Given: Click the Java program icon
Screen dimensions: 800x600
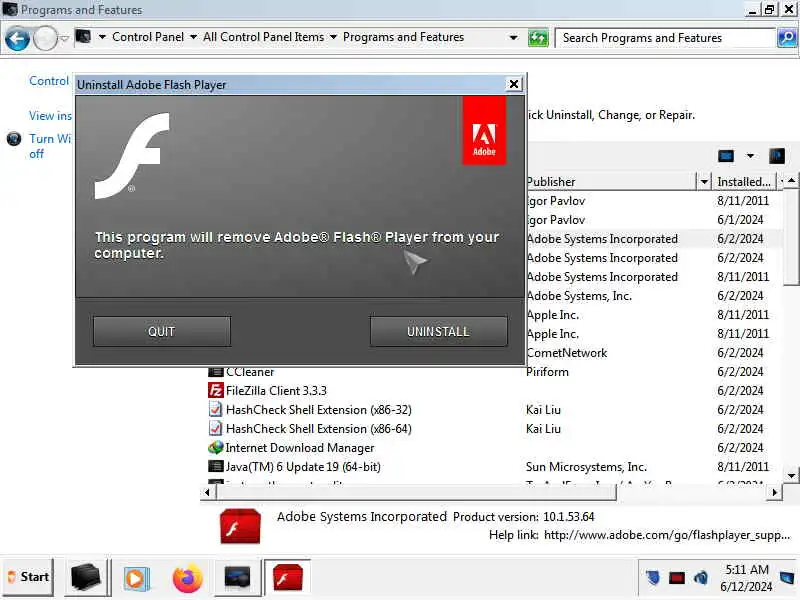Looking at the screenshot, I should tap(216, 466).
